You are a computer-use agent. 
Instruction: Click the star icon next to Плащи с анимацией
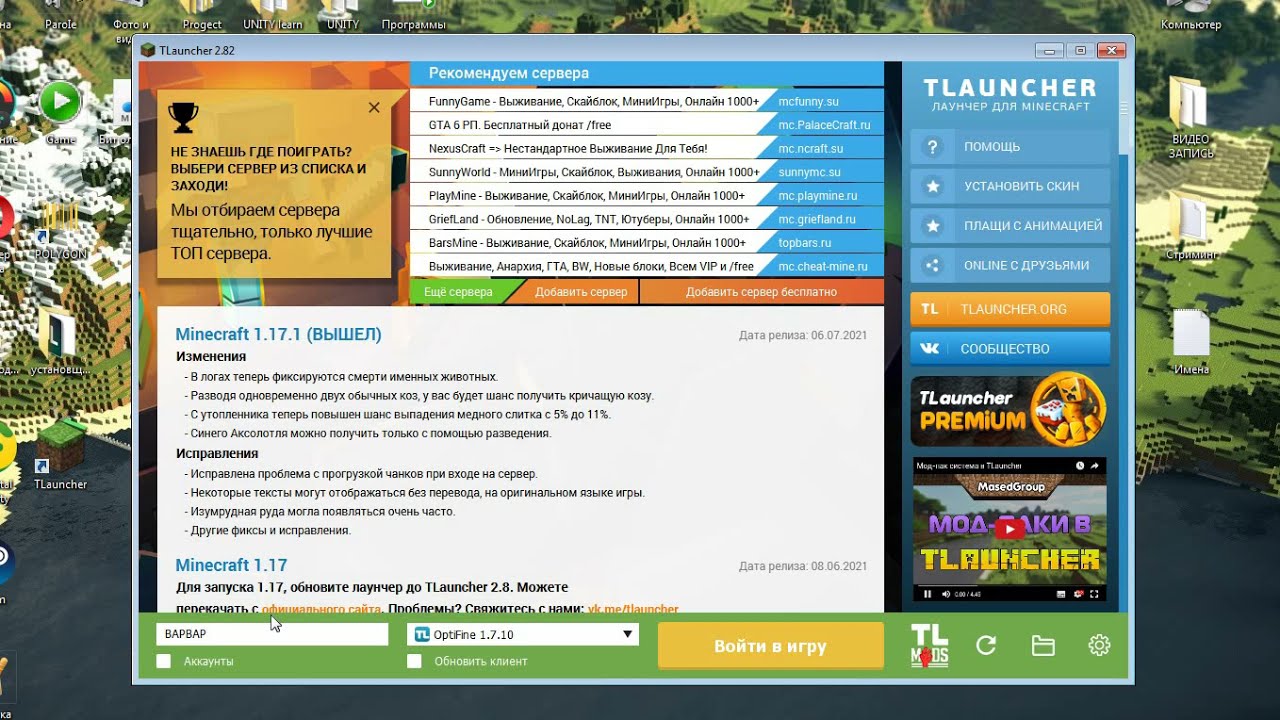[x=933, y=226]
